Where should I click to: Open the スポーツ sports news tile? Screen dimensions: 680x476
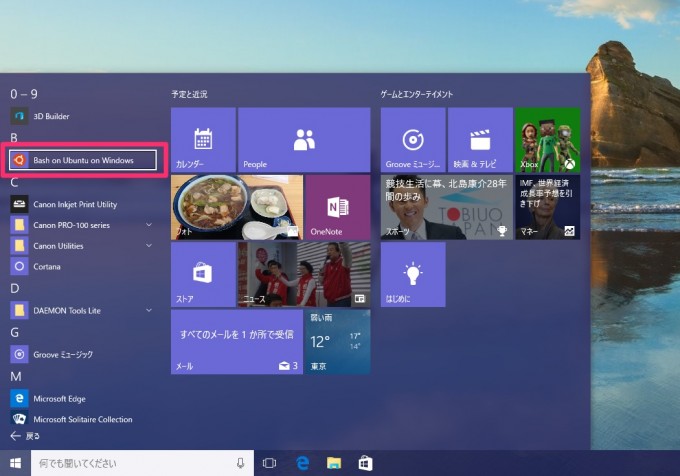point(447,207)
